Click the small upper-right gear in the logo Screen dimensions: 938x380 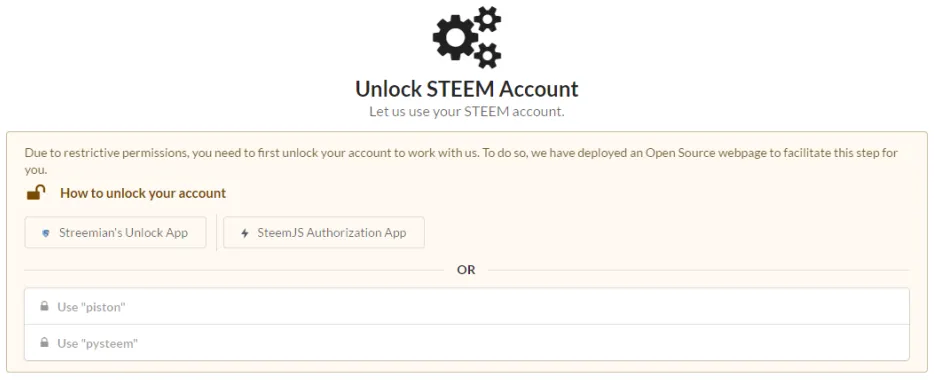pyautogui.click(x=488, y=19)
